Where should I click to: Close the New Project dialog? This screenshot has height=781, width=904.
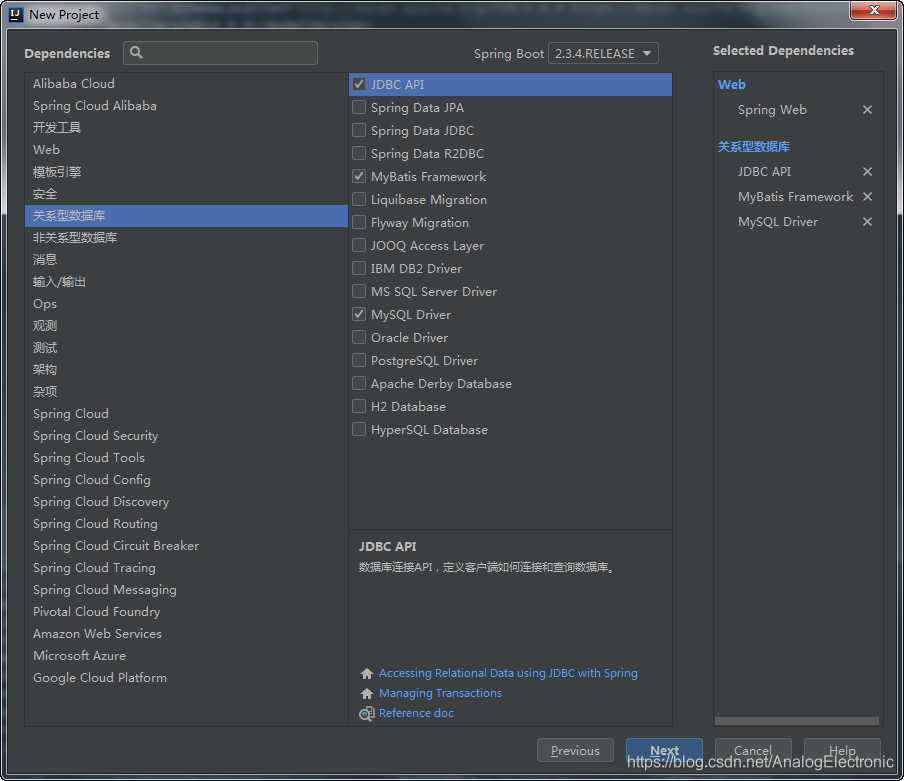tap(874, 10)
